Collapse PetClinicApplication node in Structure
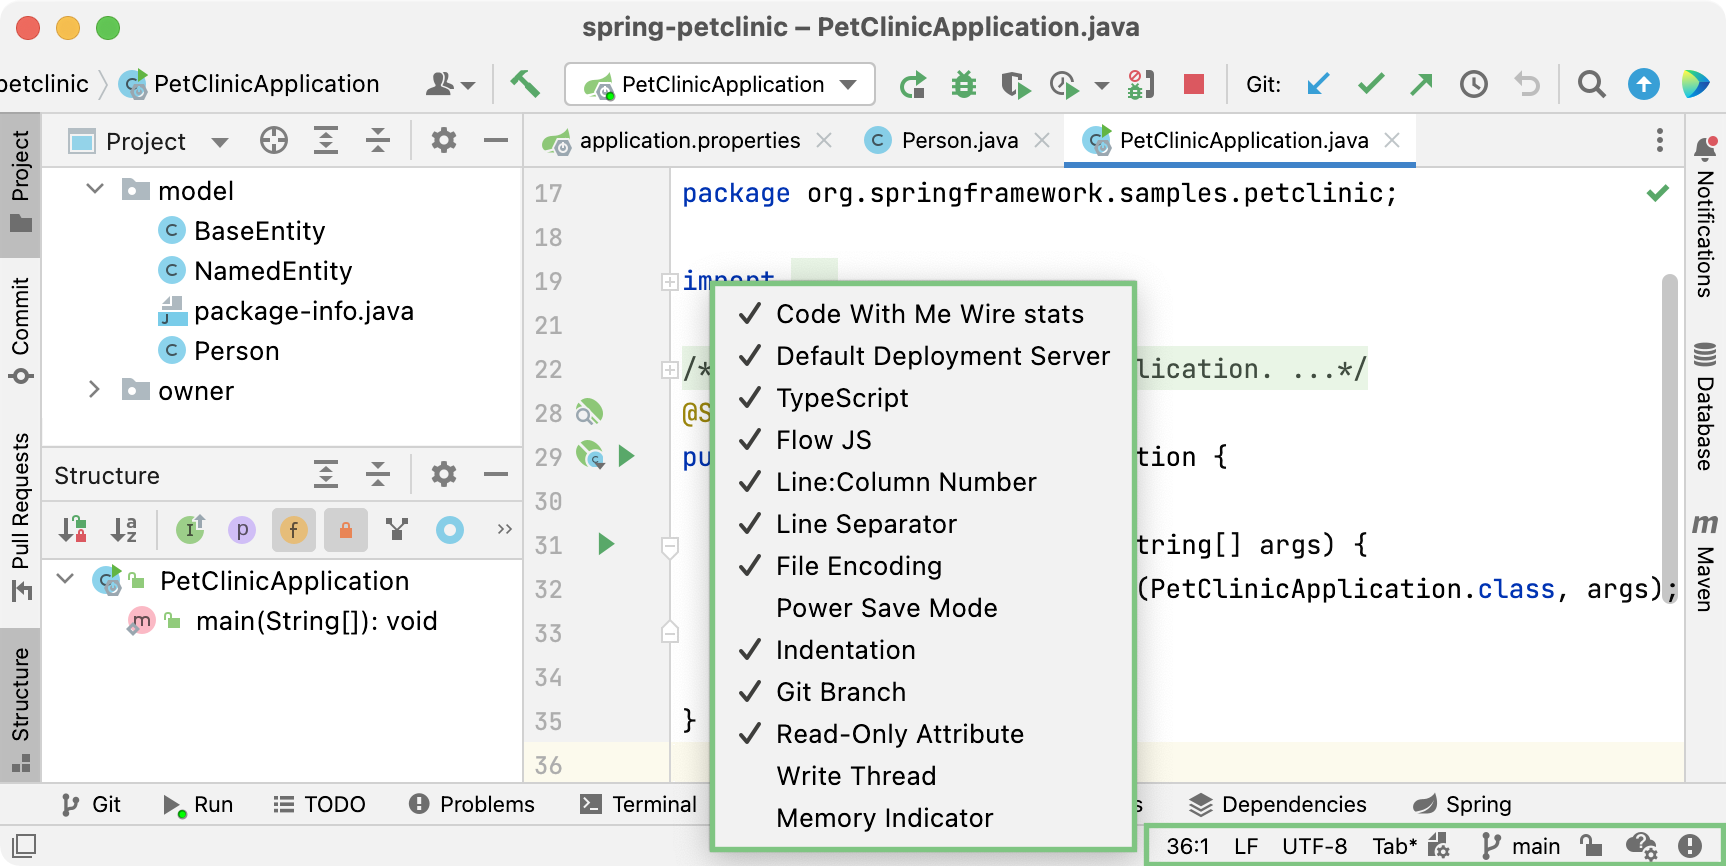This screenshot has width=1726, height=866. tap(66, 579)
